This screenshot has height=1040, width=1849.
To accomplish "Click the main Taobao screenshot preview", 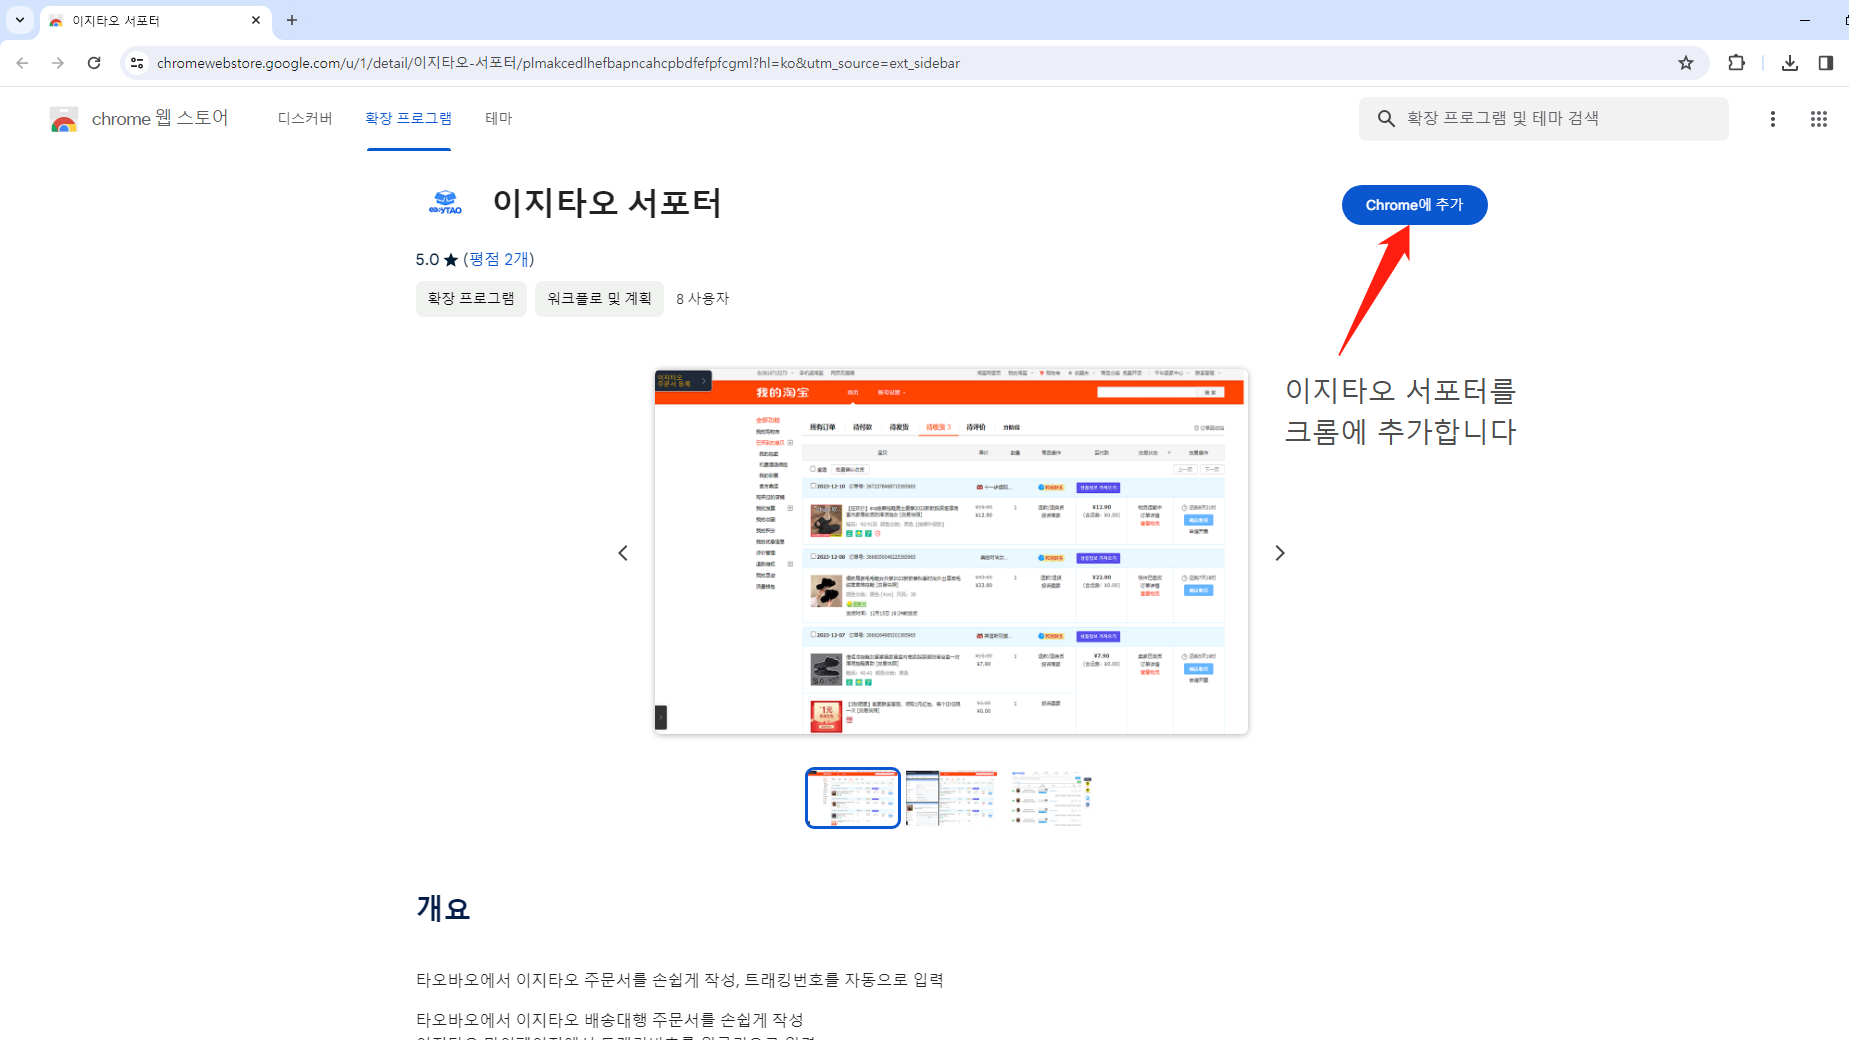I will (951, 551).
